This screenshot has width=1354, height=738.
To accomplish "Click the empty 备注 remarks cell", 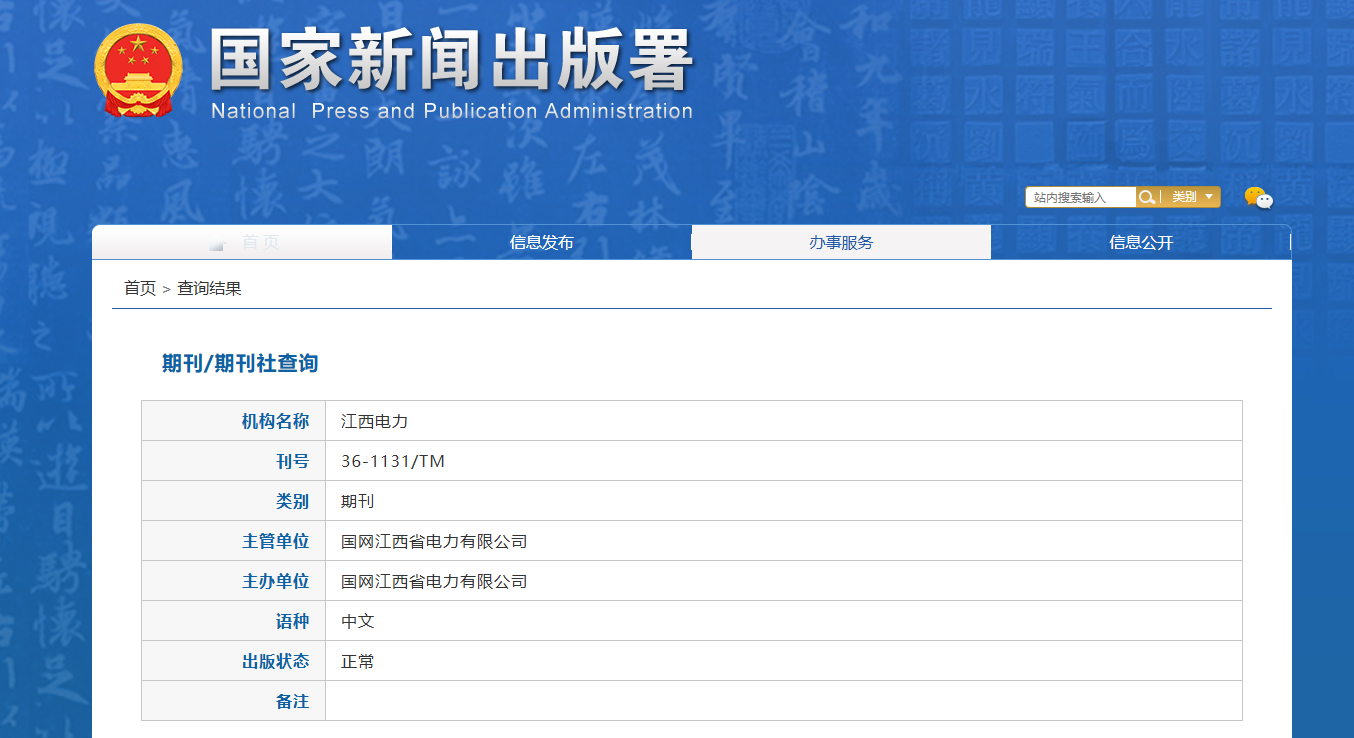I will [x=783, y=701].
